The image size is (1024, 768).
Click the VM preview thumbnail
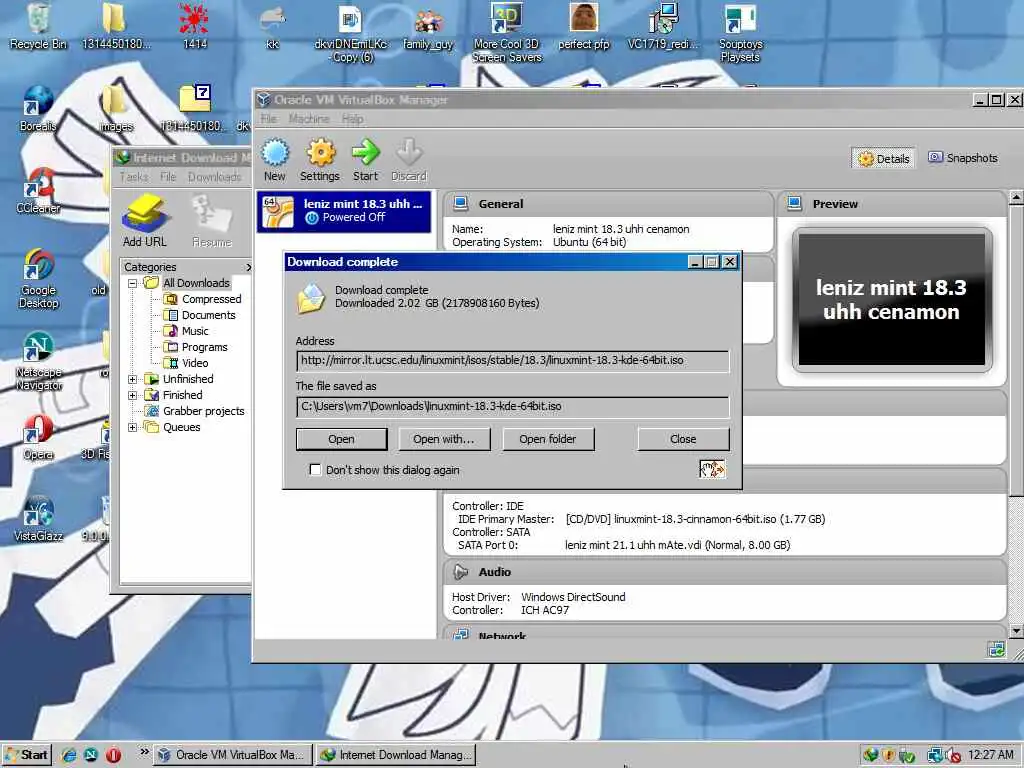(x=891, y=300)
